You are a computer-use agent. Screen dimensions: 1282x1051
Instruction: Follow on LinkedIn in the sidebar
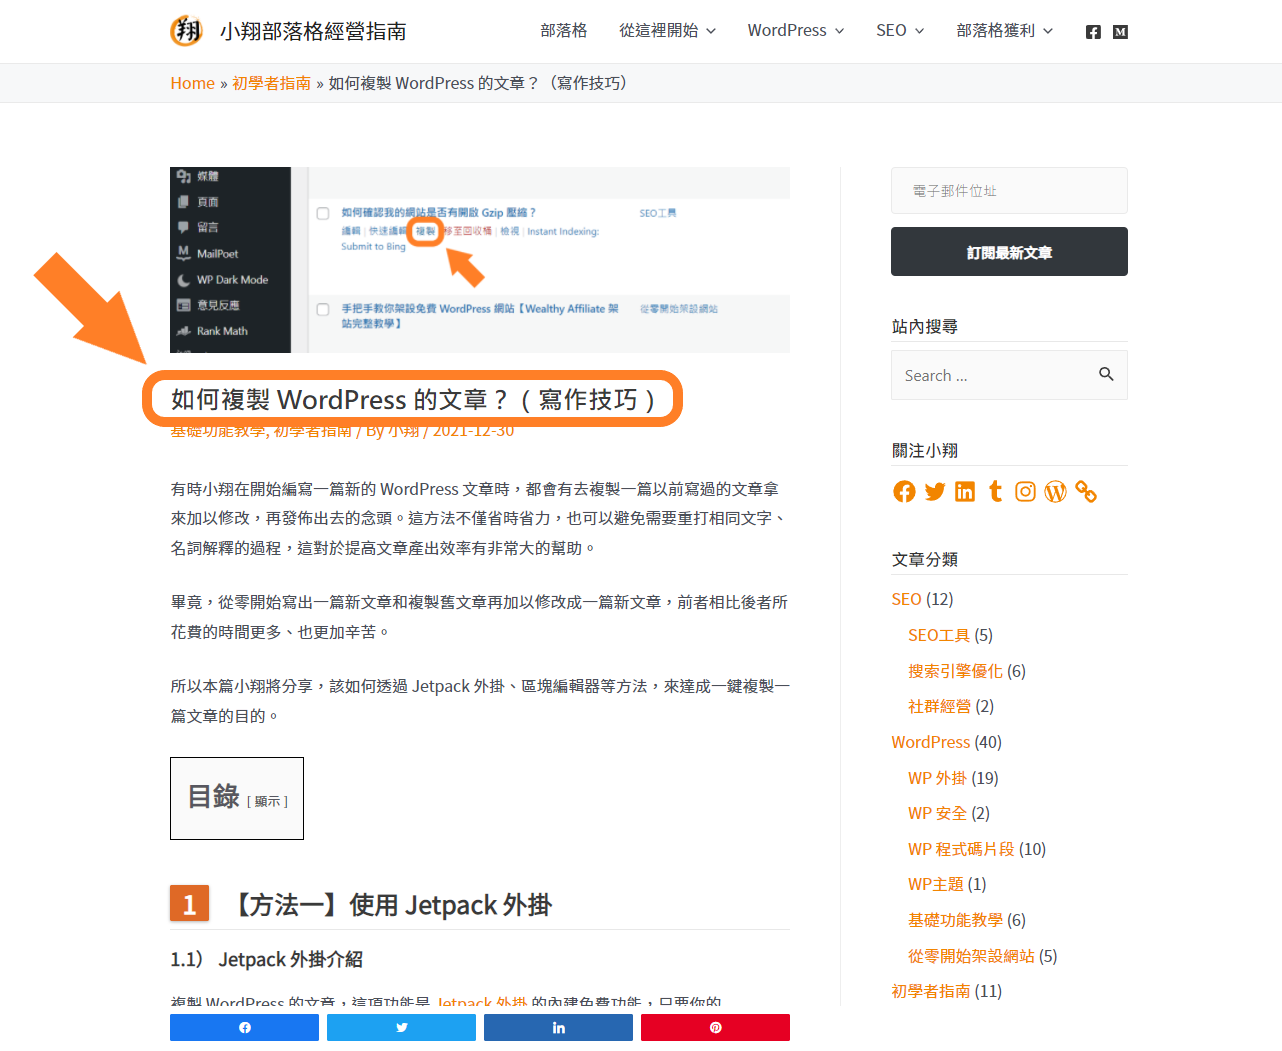pyautogui.click(x=965, y=491)
